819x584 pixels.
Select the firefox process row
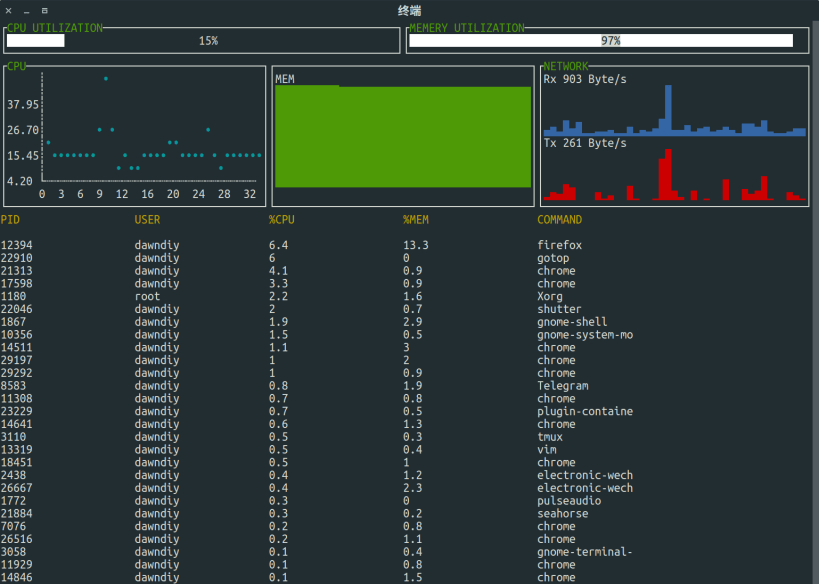point(300,245)
